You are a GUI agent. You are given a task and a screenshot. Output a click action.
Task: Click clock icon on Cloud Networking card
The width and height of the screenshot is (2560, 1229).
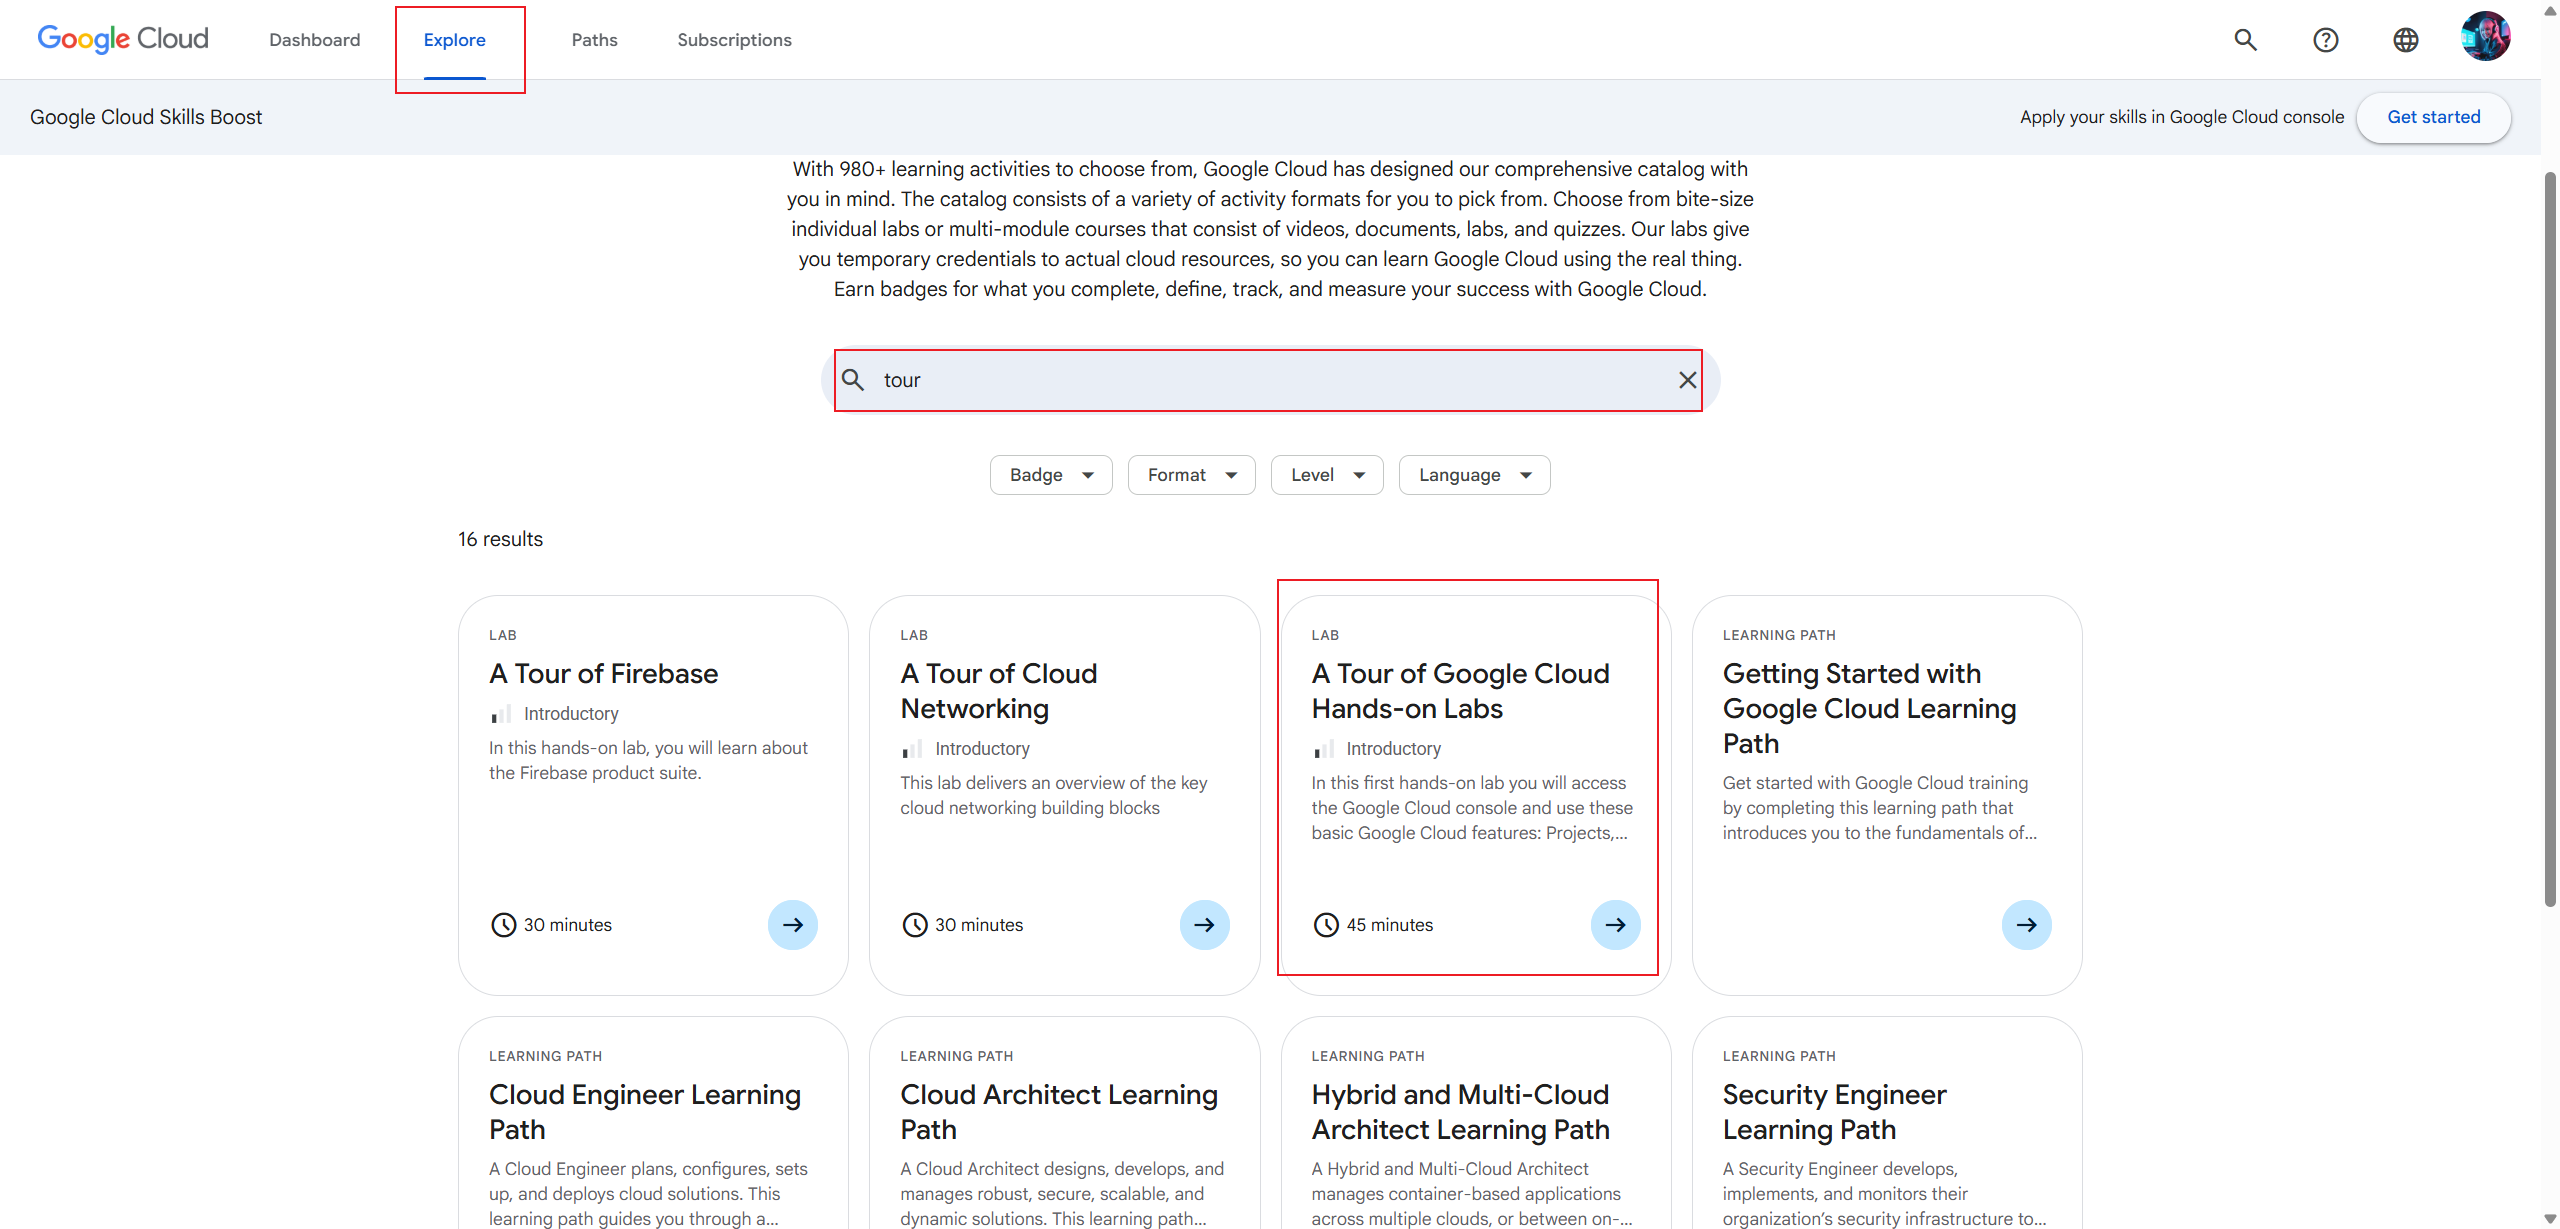pyautogui.click(x=915, y=925)
